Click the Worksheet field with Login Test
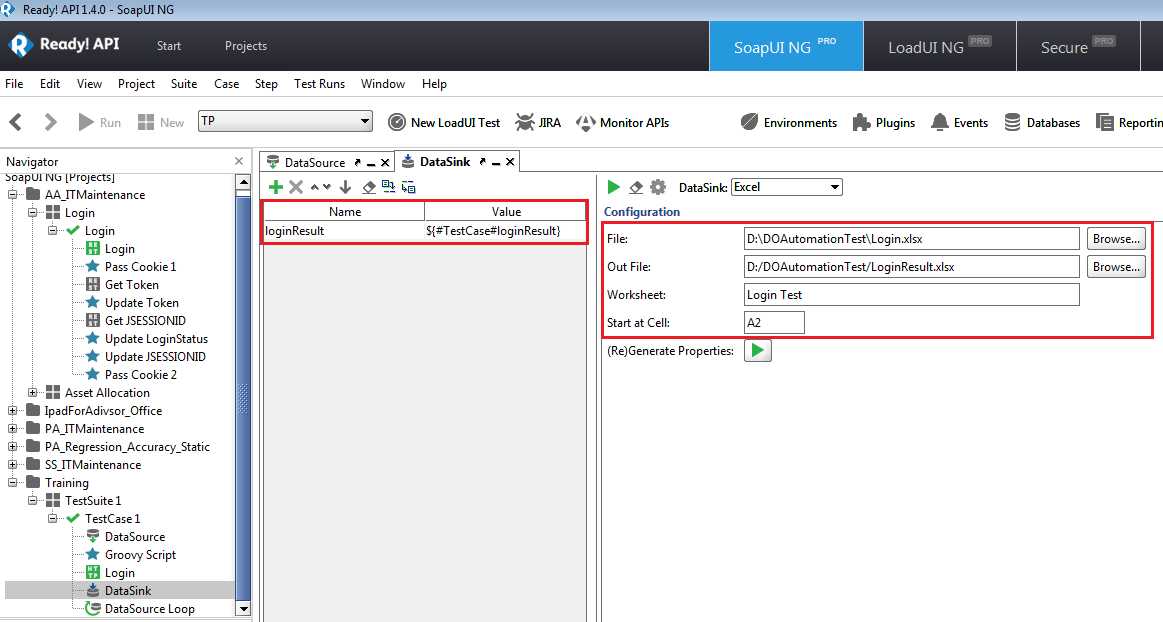Screen dimensions: 1163x622 click(912, 294)
